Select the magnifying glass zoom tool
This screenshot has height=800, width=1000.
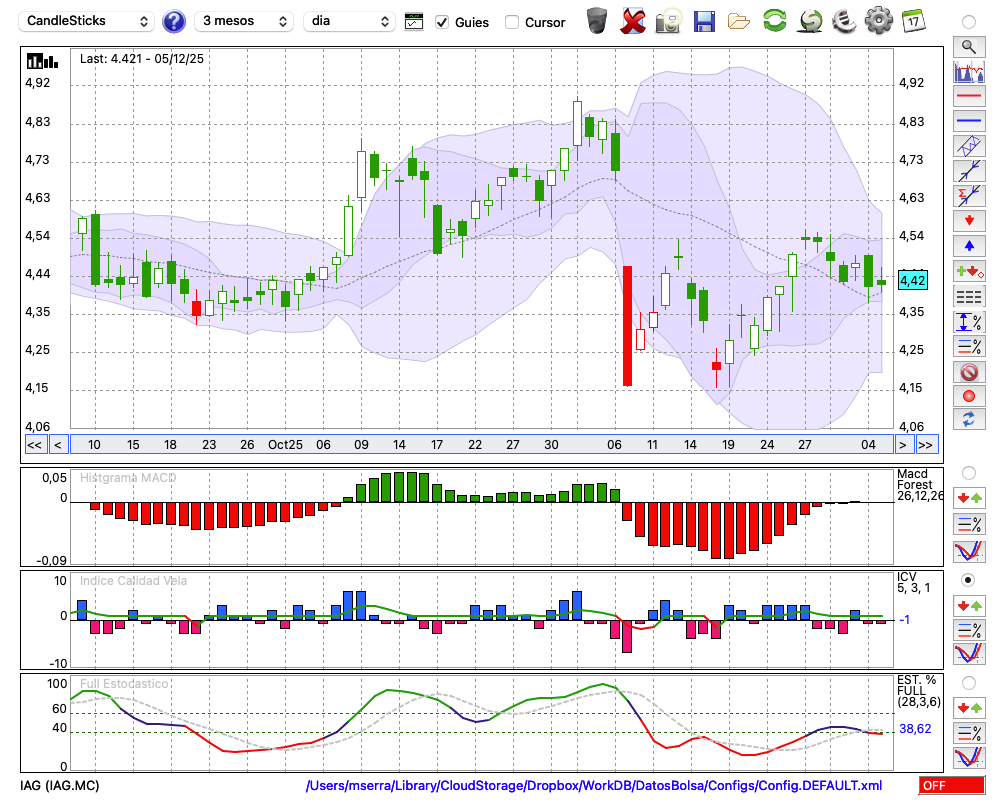969,47
